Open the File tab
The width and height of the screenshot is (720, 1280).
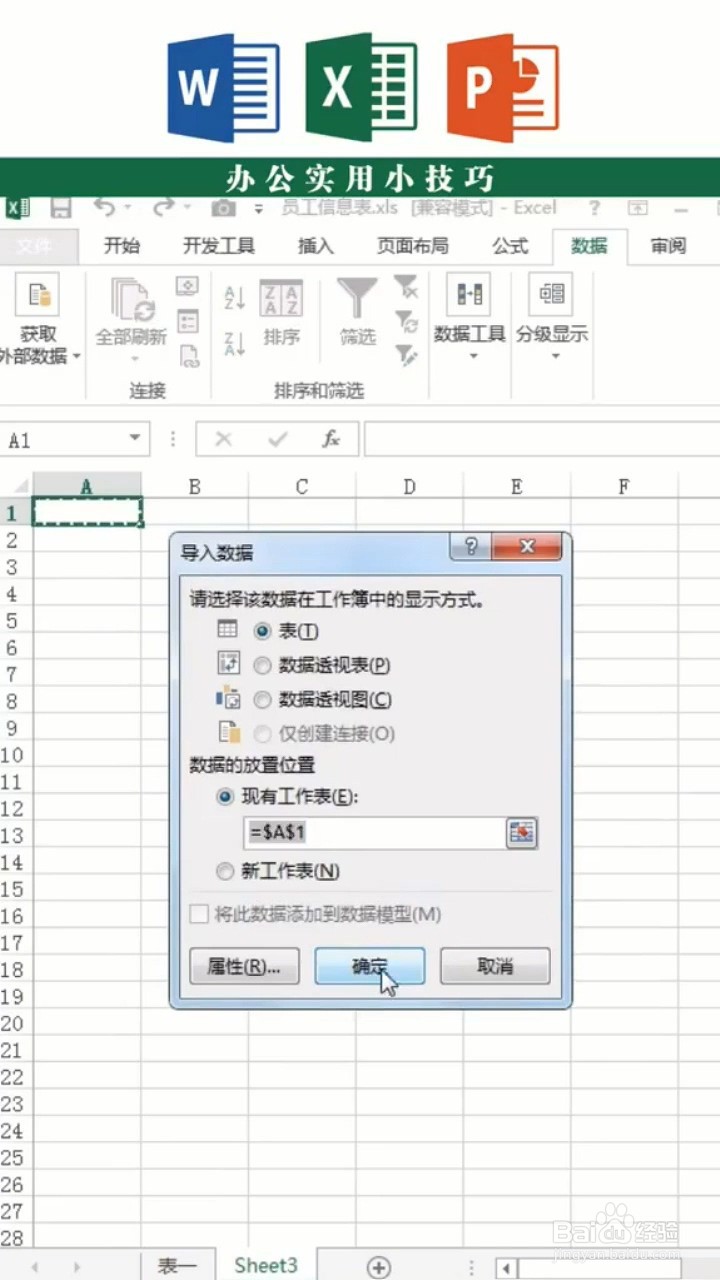[x=38, y=246]
